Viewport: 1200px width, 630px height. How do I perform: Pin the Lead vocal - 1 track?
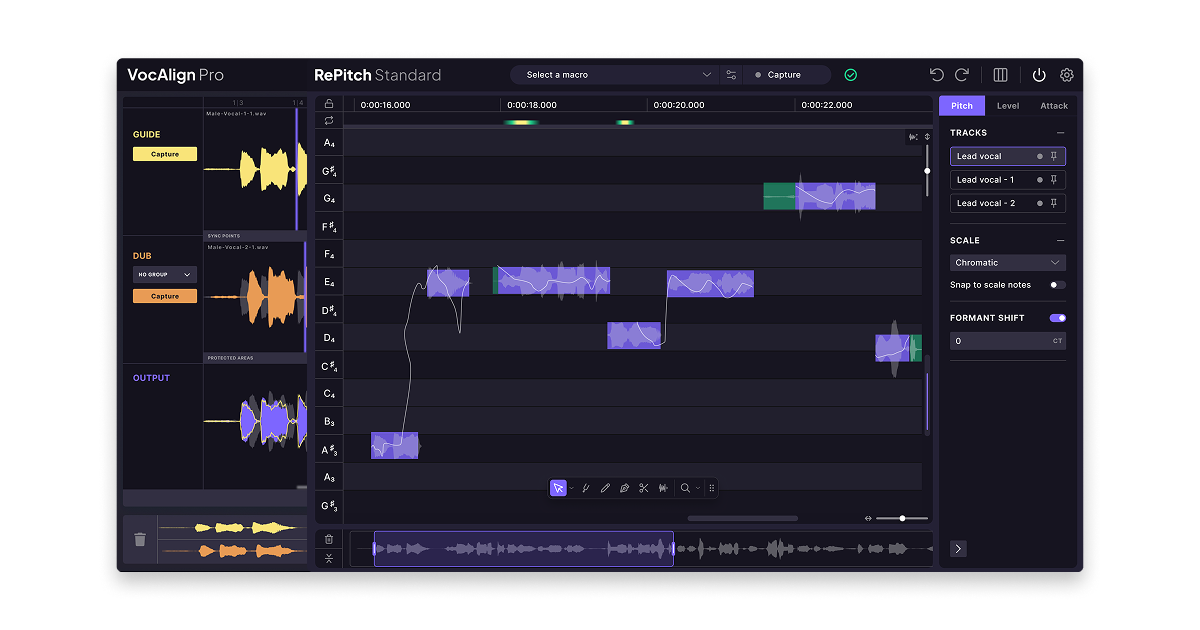(x=1053, y=180)
